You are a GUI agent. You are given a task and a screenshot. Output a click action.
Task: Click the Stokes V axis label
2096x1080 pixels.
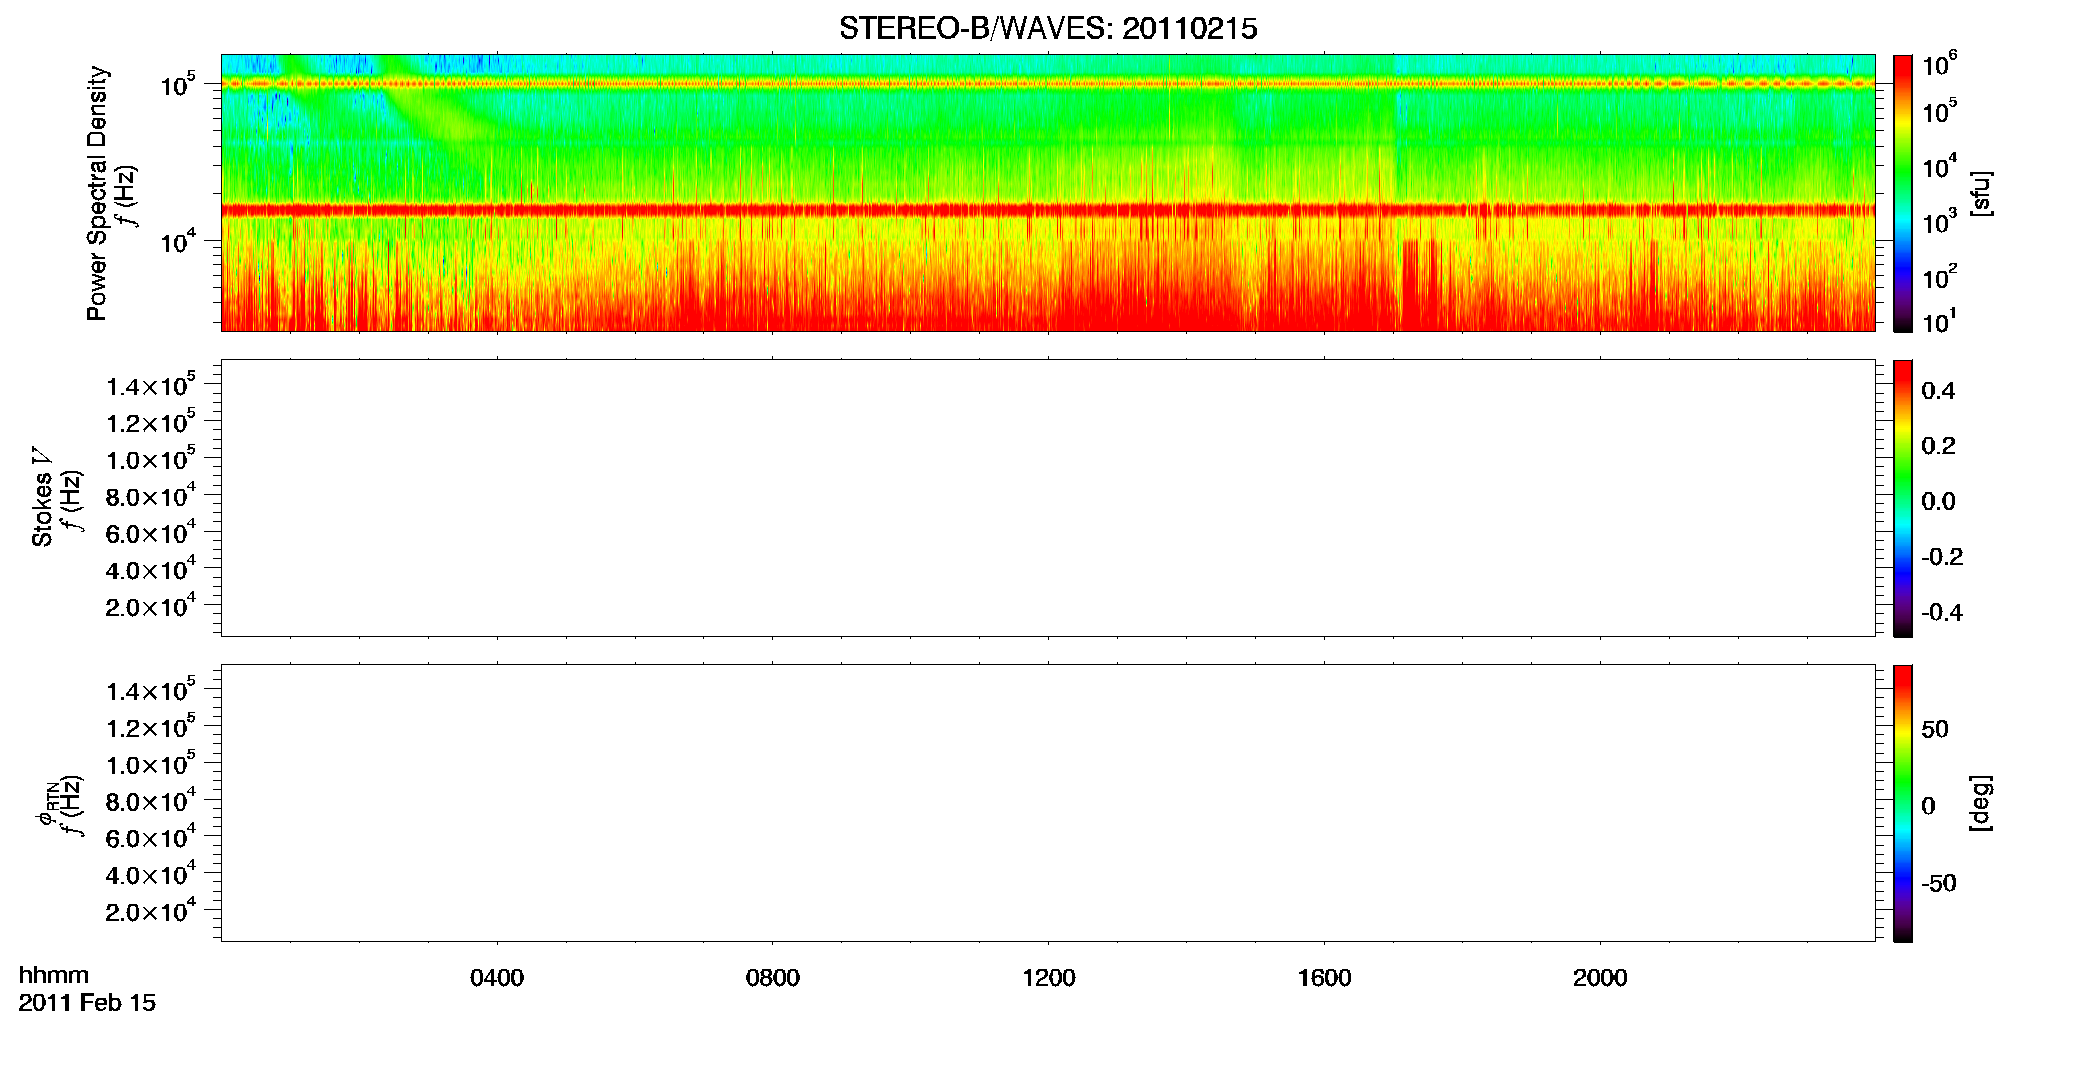pos(42,497)
